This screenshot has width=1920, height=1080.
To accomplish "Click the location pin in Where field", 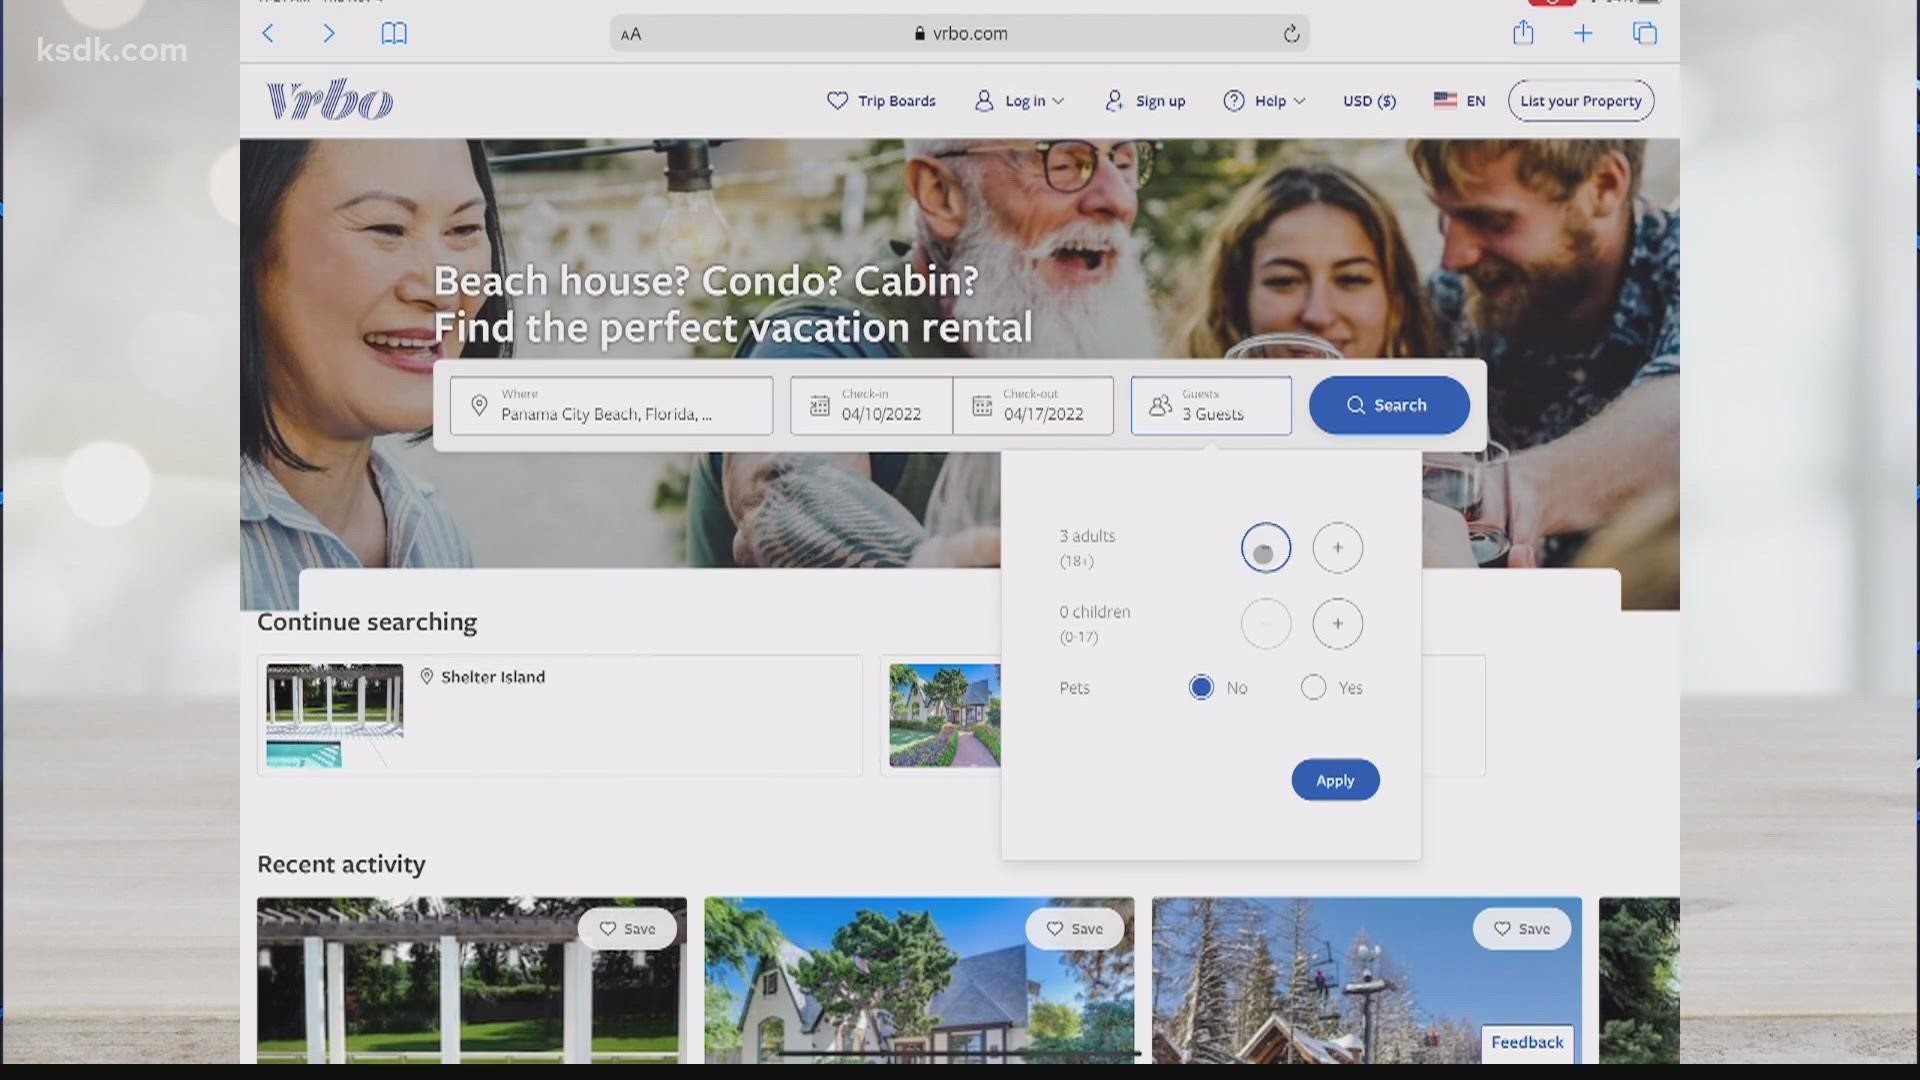I will [x=479, y=405].
